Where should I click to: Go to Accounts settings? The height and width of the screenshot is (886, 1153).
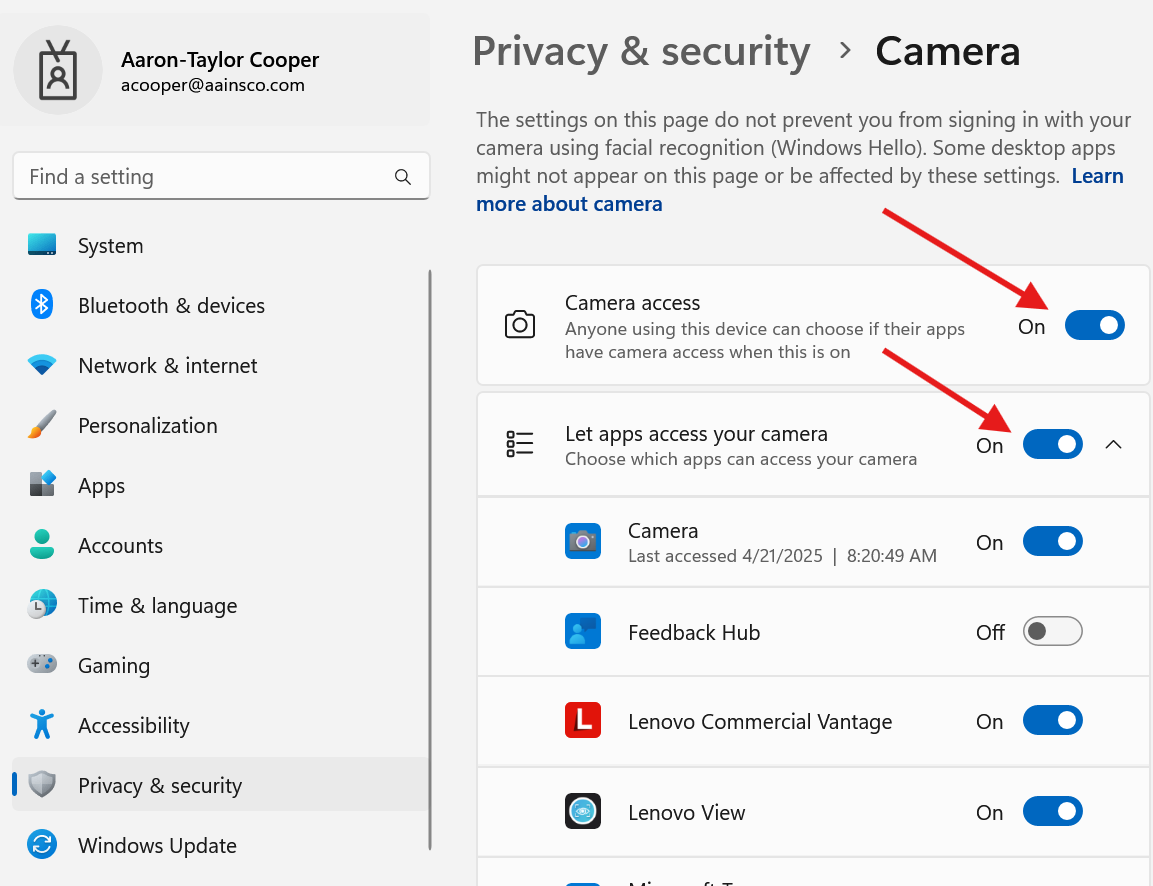click(120, 546)
